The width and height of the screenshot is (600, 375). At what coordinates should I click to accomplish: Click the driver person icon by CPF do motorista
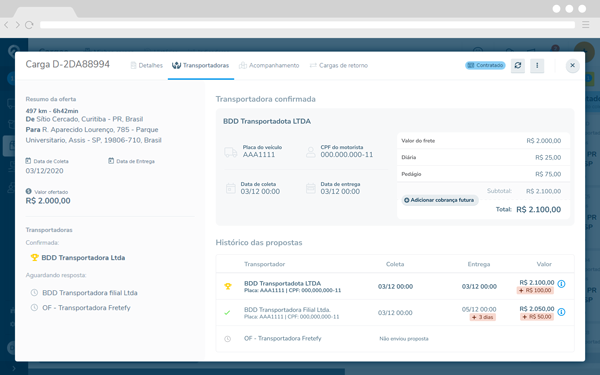click(311, 152)
